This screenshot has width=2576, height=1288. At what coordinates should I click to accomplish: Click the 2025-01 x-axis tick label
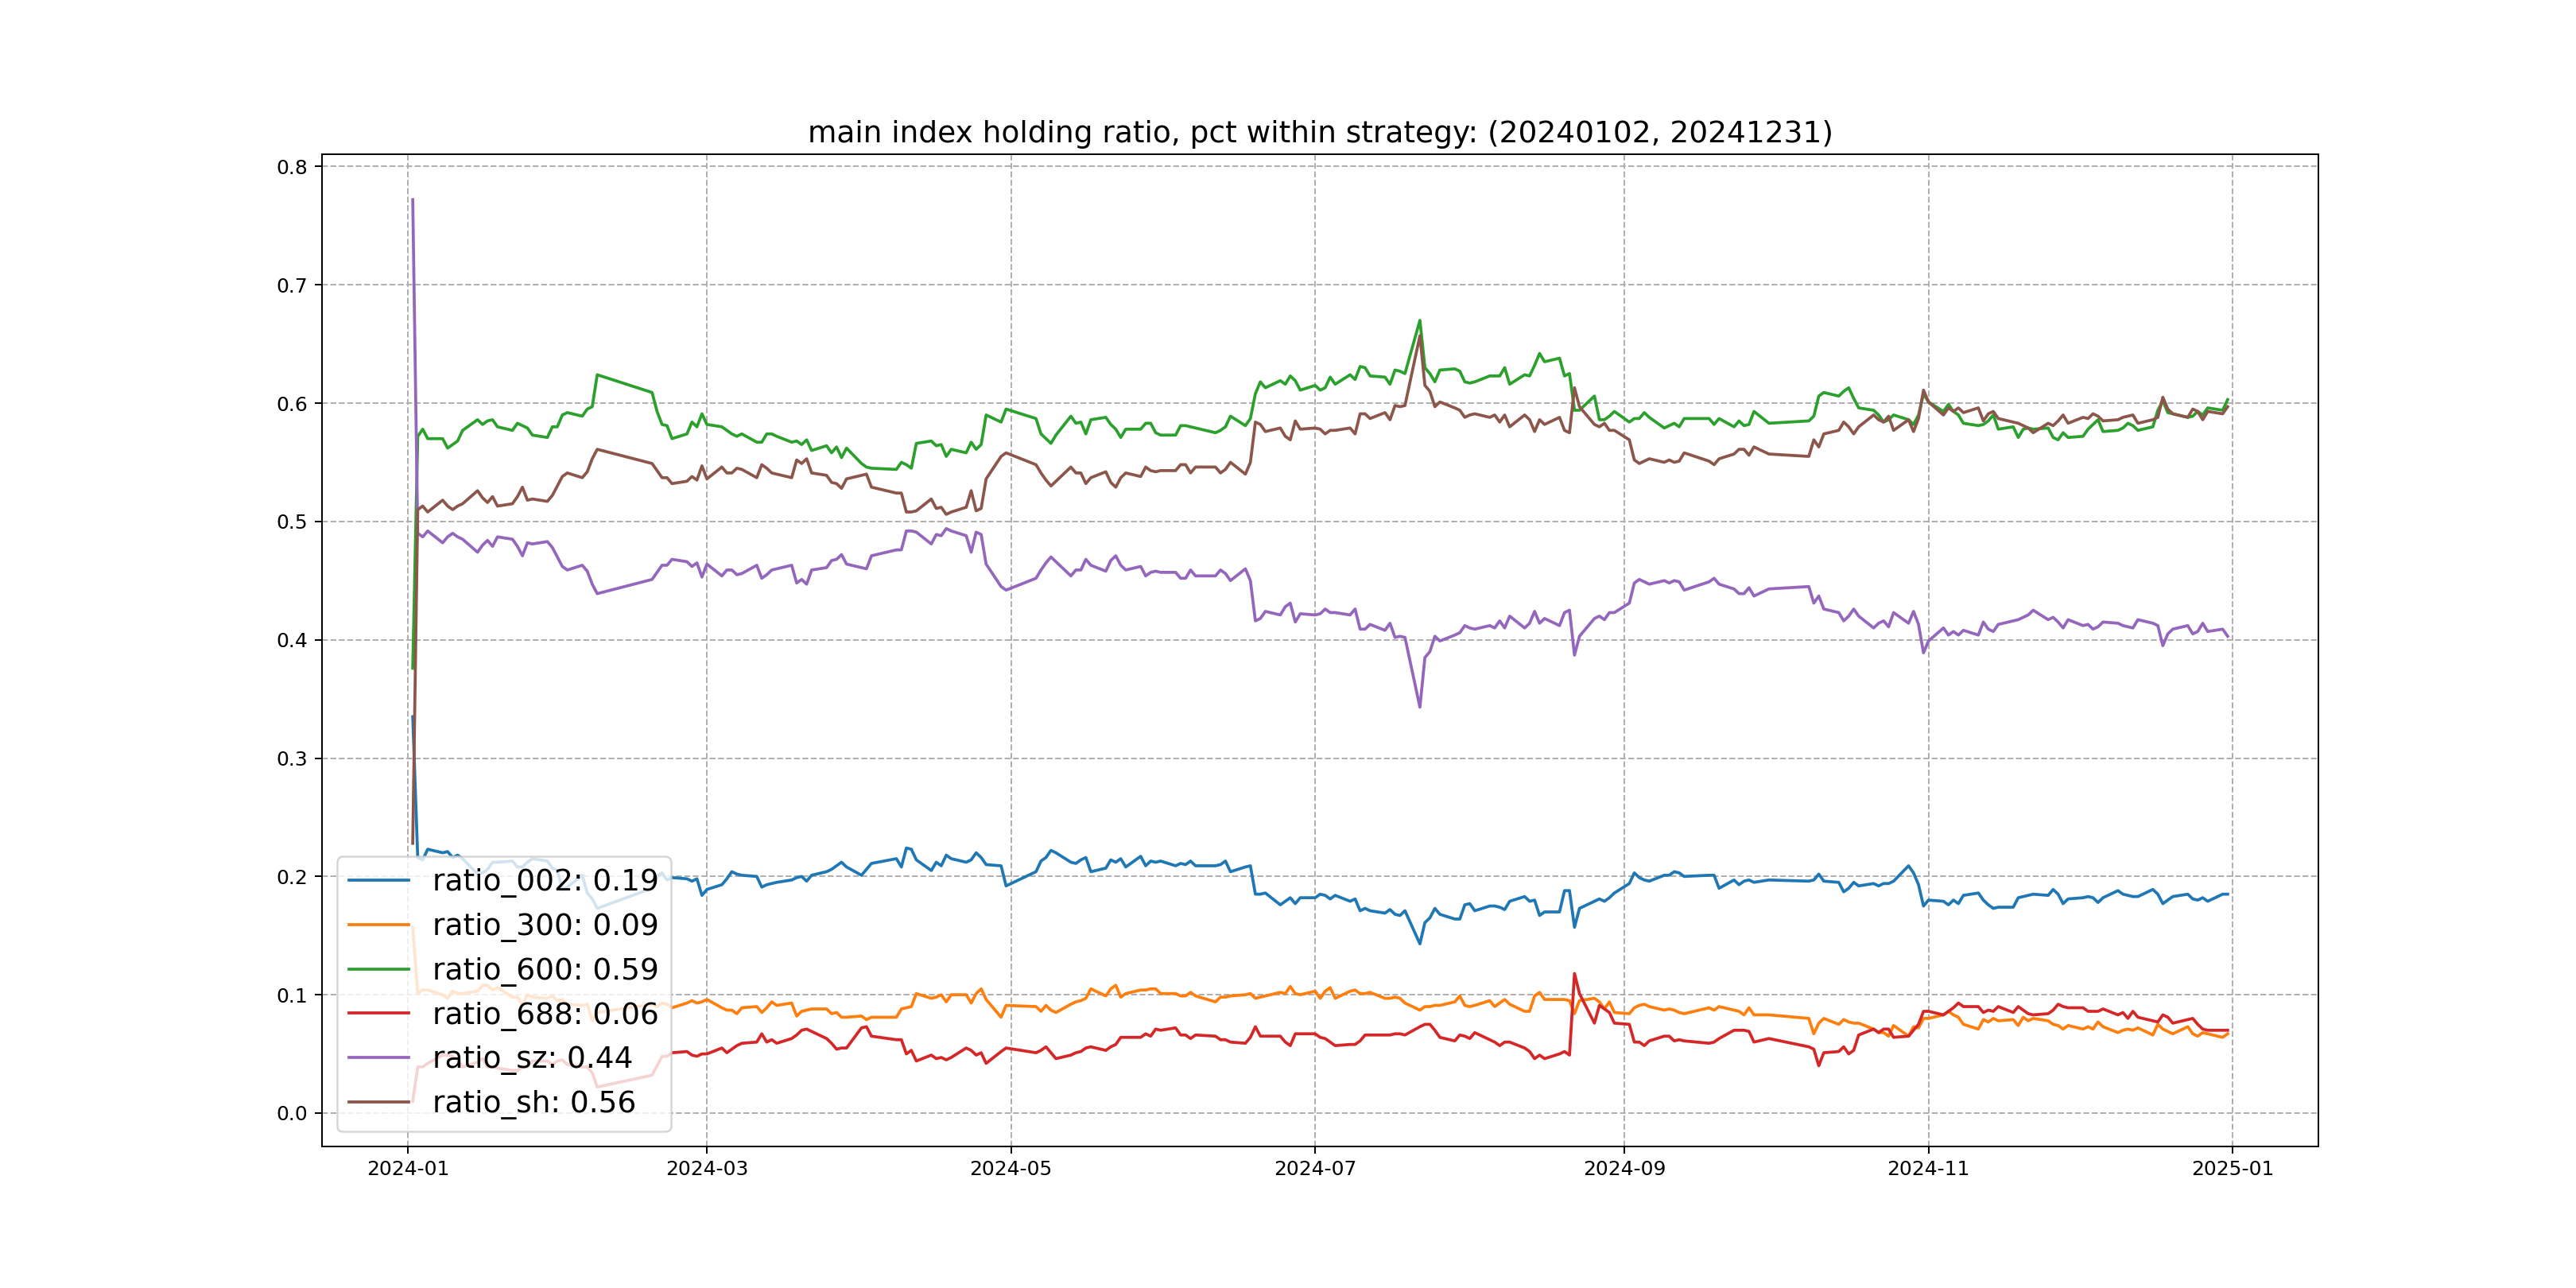(x=2232, y=1169)
